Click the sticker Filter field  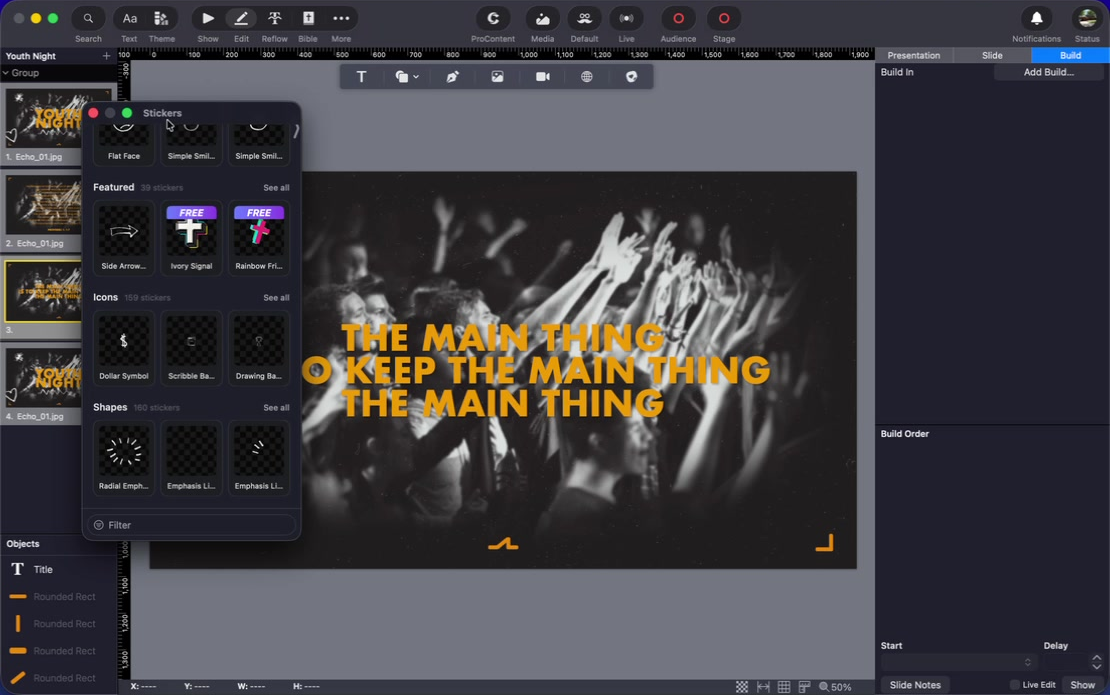[191, 525]
